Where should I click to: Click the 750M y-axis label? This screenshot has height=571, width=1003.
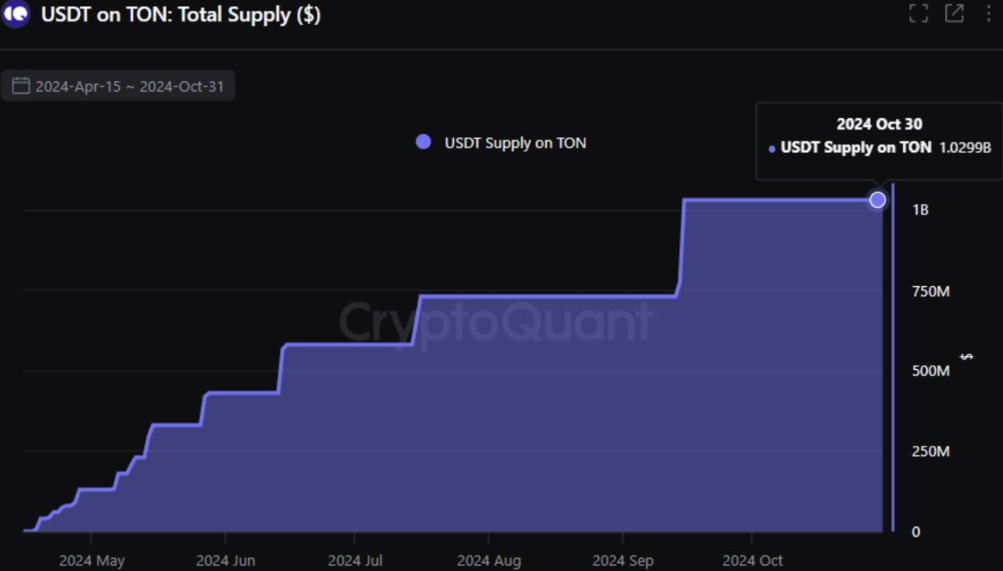pos(931,292)
